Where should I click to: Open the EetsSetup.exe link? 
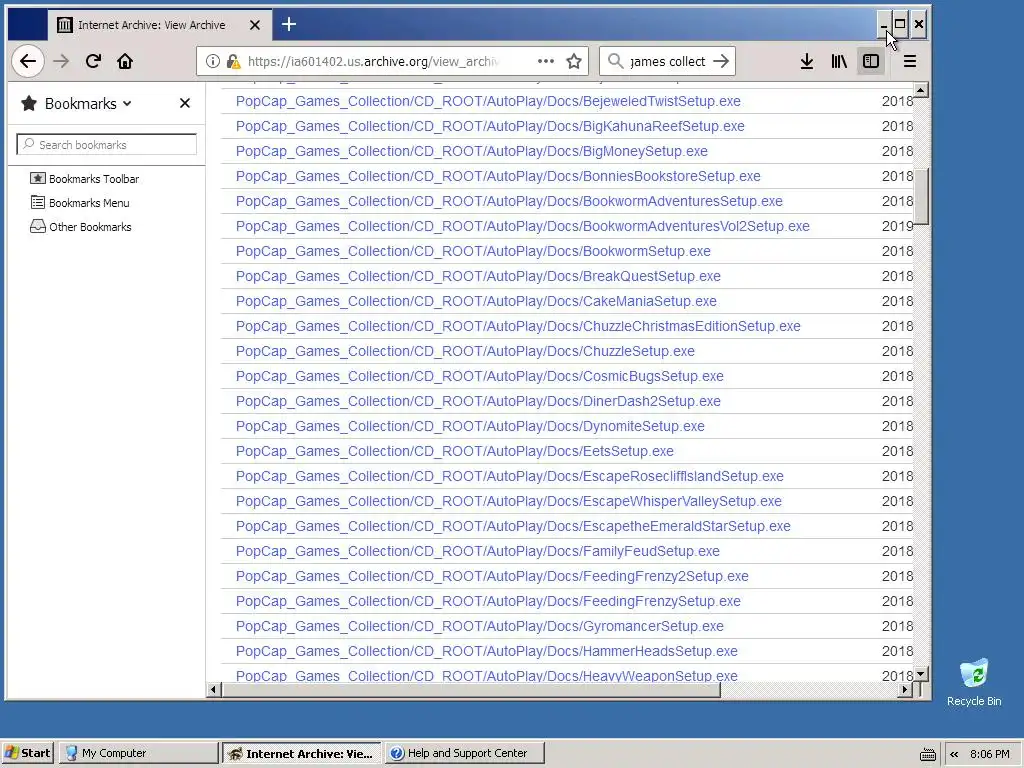[455, 451]
